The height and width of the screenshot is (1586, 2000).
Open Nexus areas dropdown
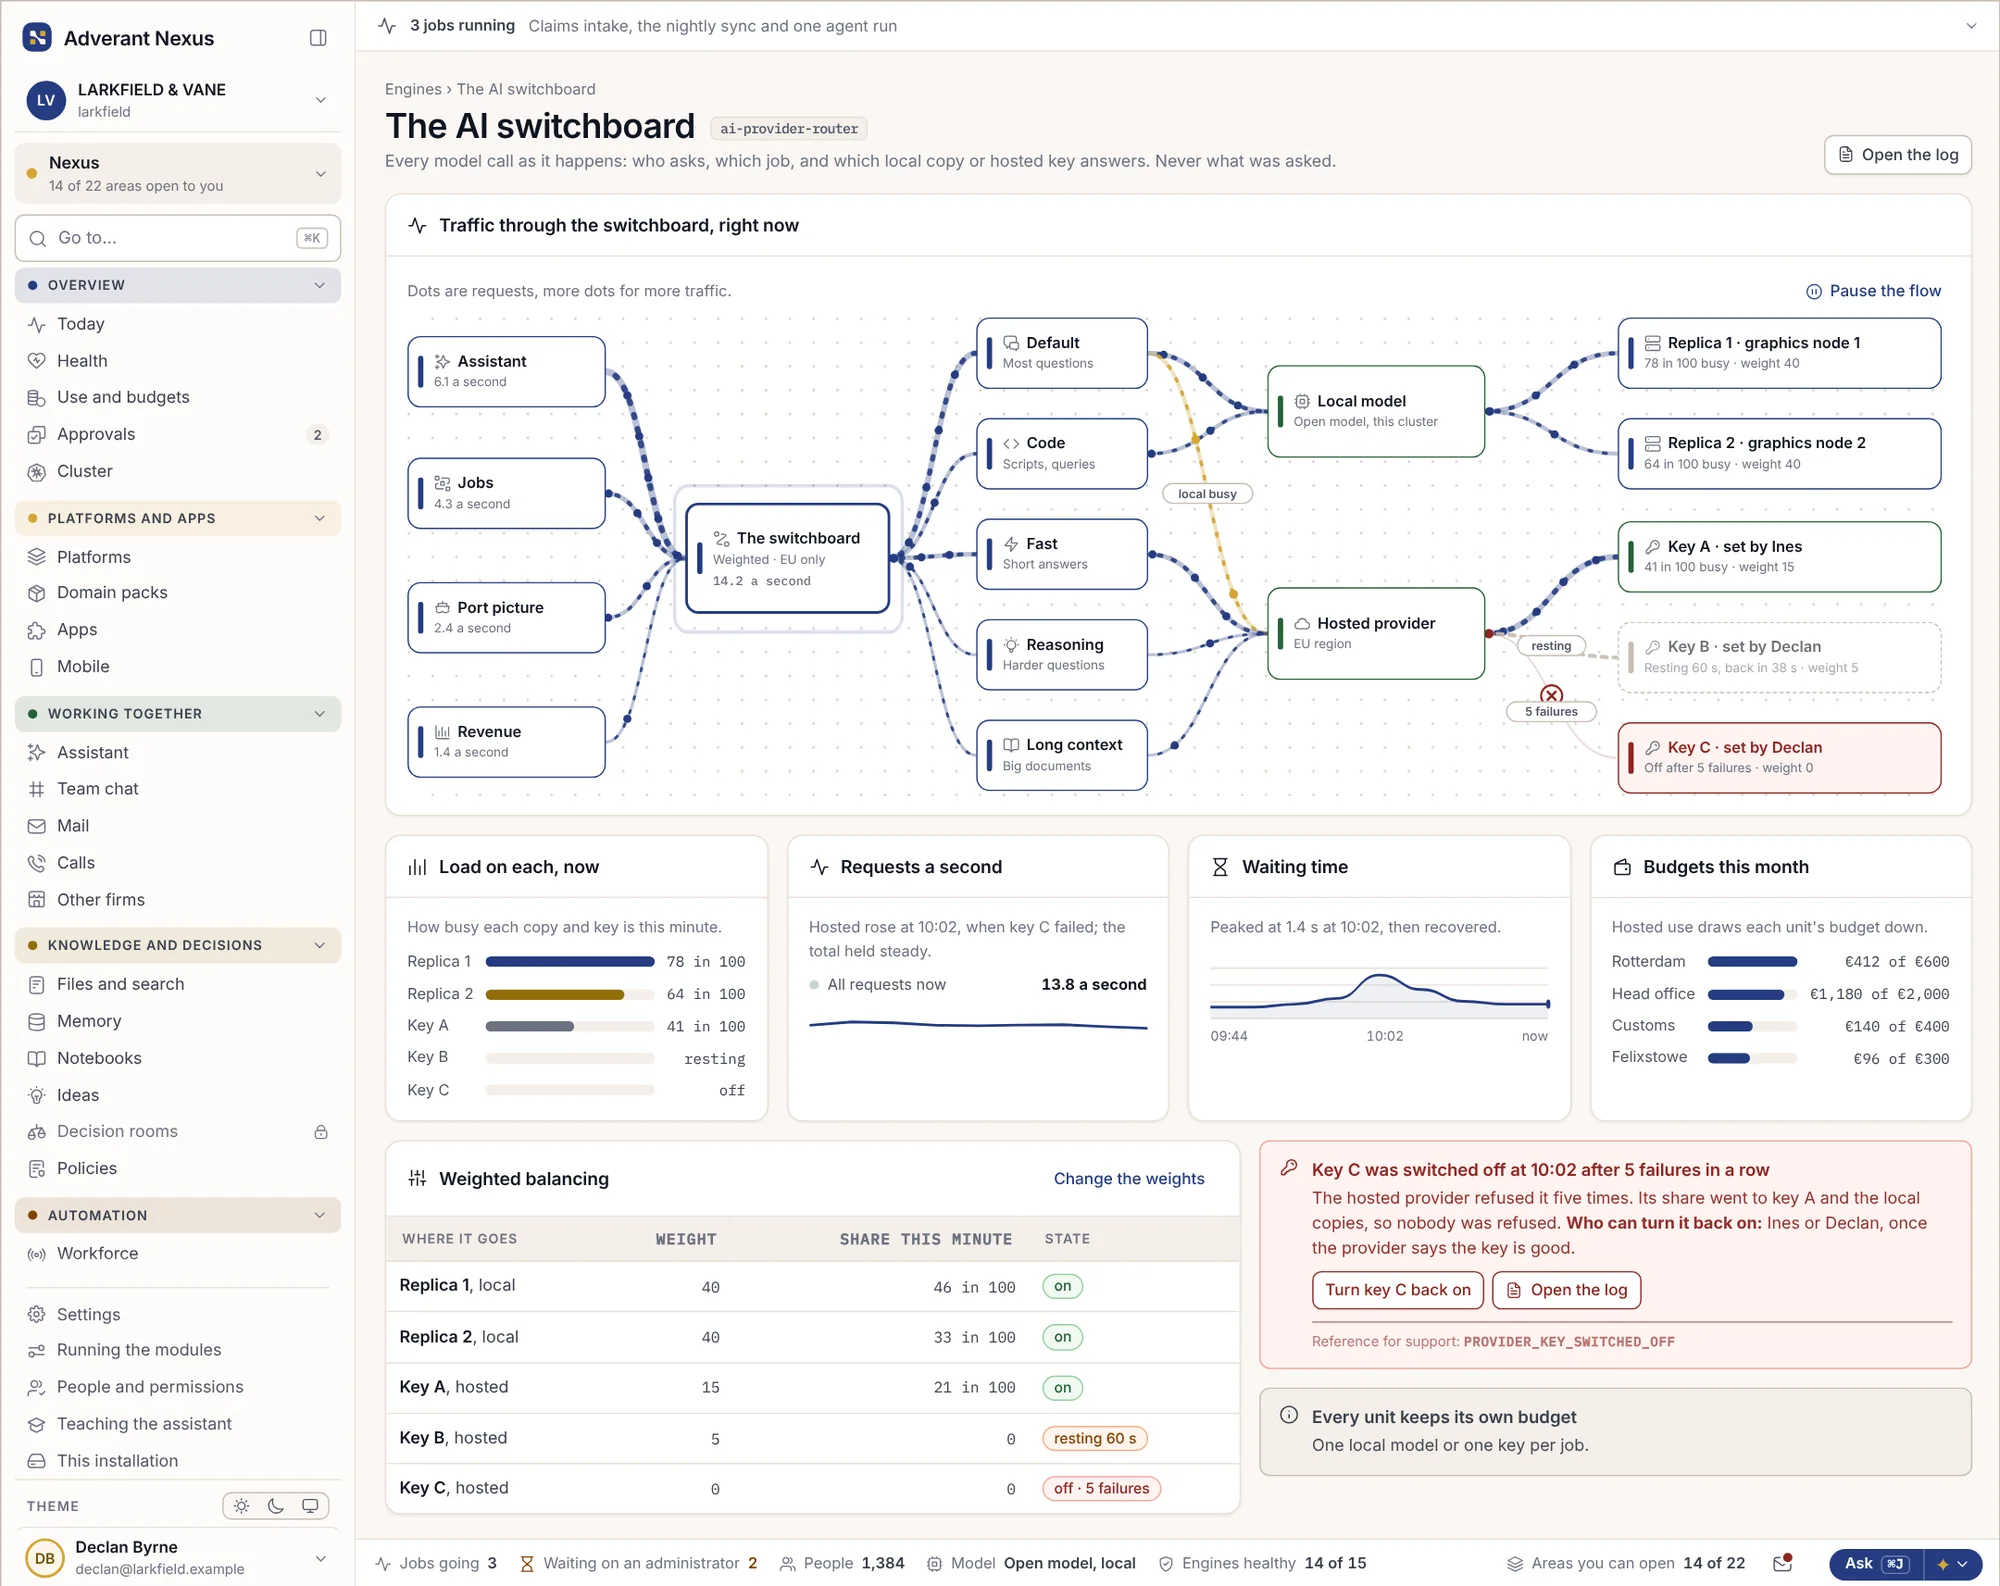(178, 173)
